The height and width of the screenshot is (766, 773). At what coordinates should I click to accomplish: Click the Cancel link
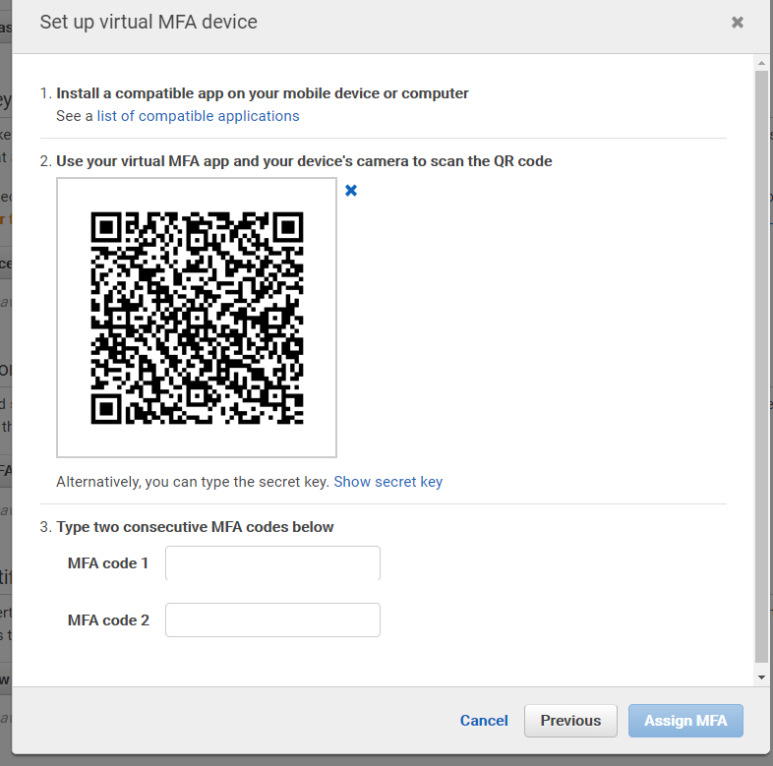(484, 721)
